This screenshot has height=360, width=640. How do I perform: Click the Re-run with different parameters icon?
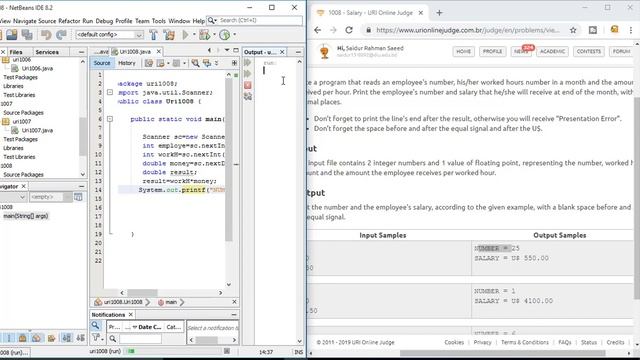point(247,73)
